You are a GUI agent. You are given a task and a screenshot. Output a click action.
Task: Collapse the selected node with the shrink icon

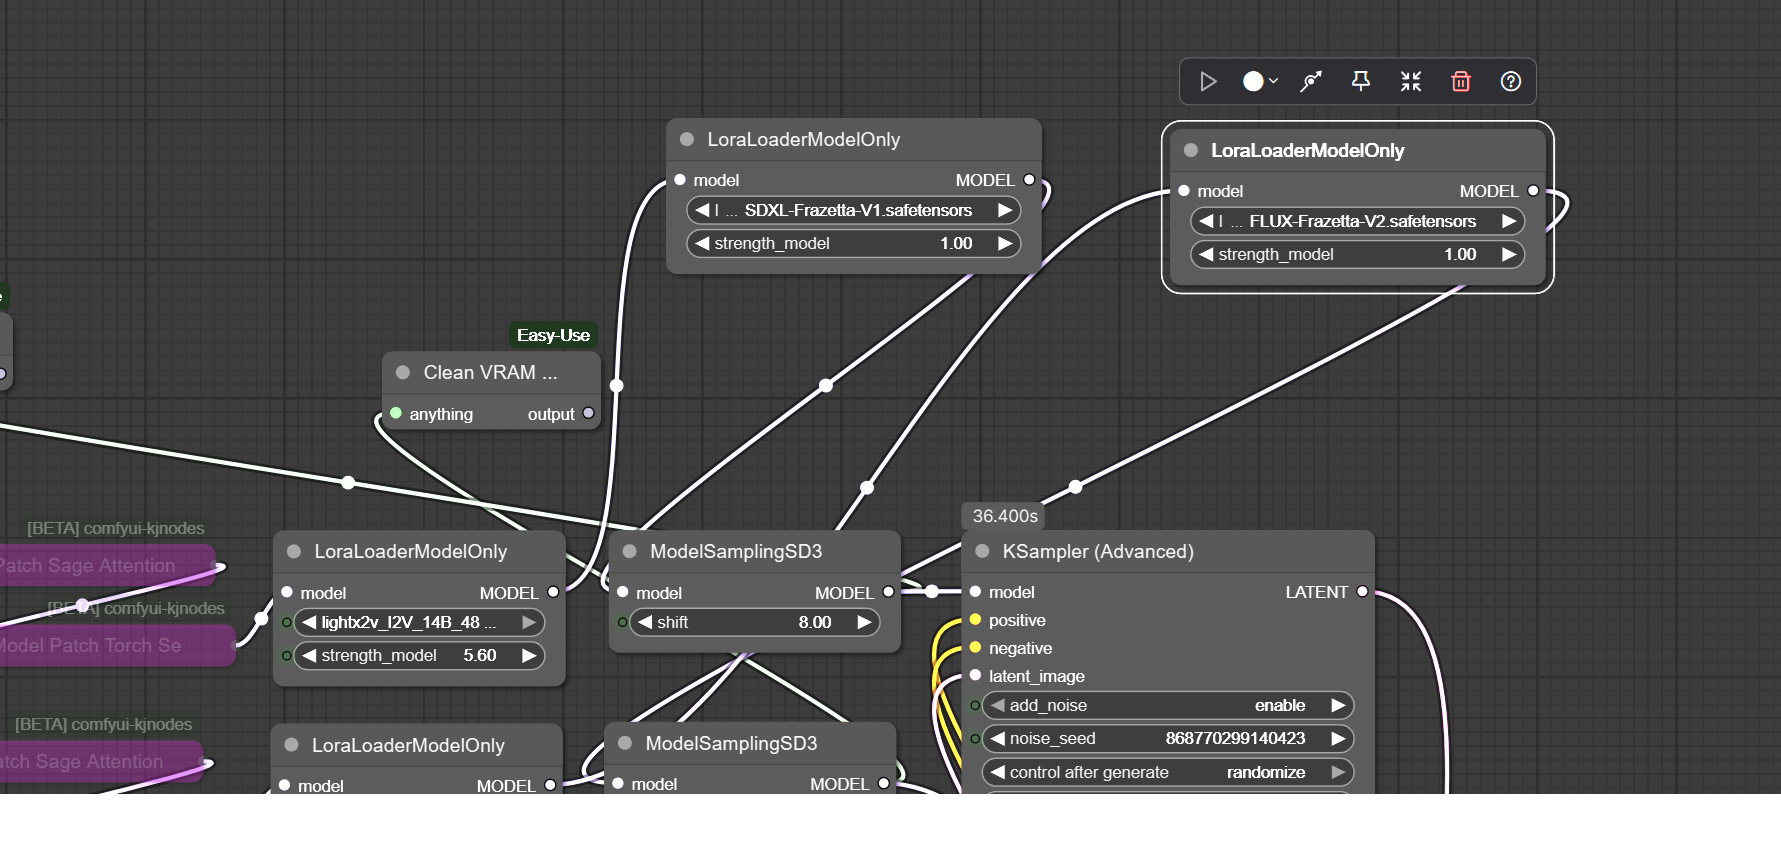[x=1411, y=81]
